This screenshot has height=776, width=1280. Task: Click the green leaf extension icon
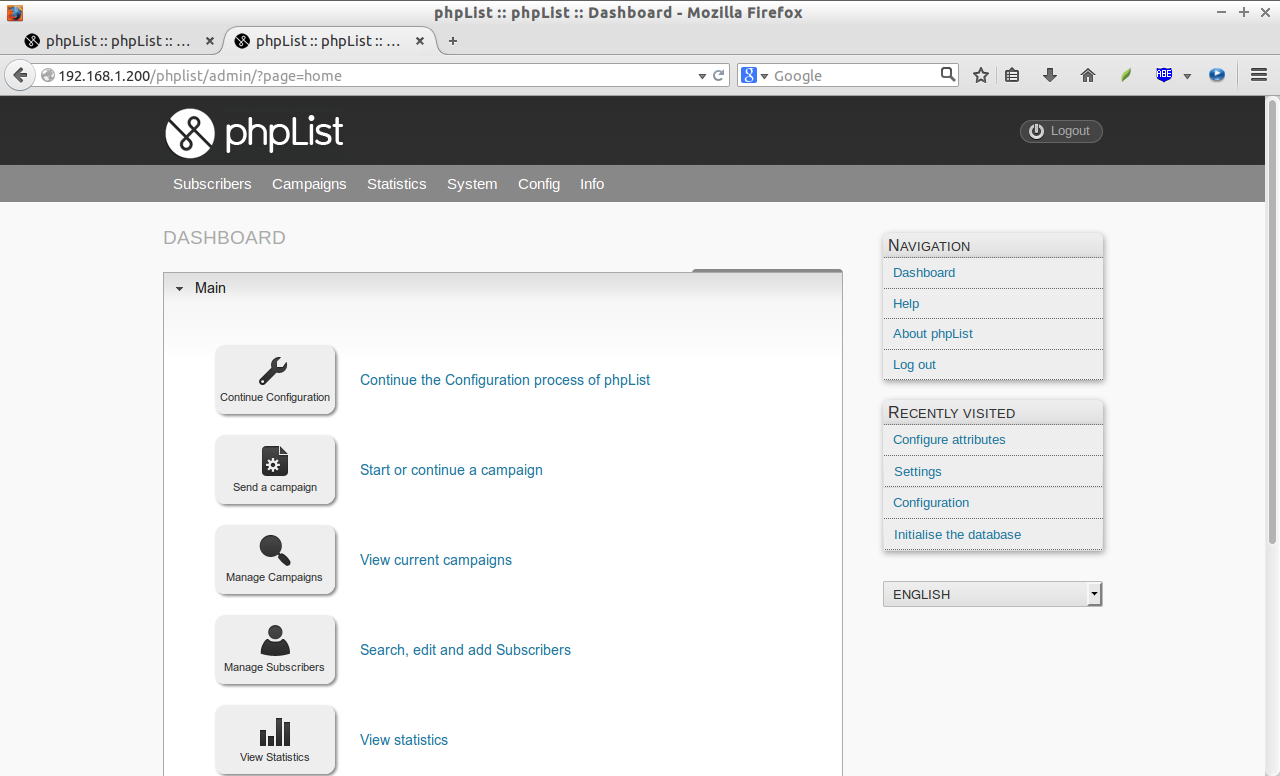pos(1126,75)
